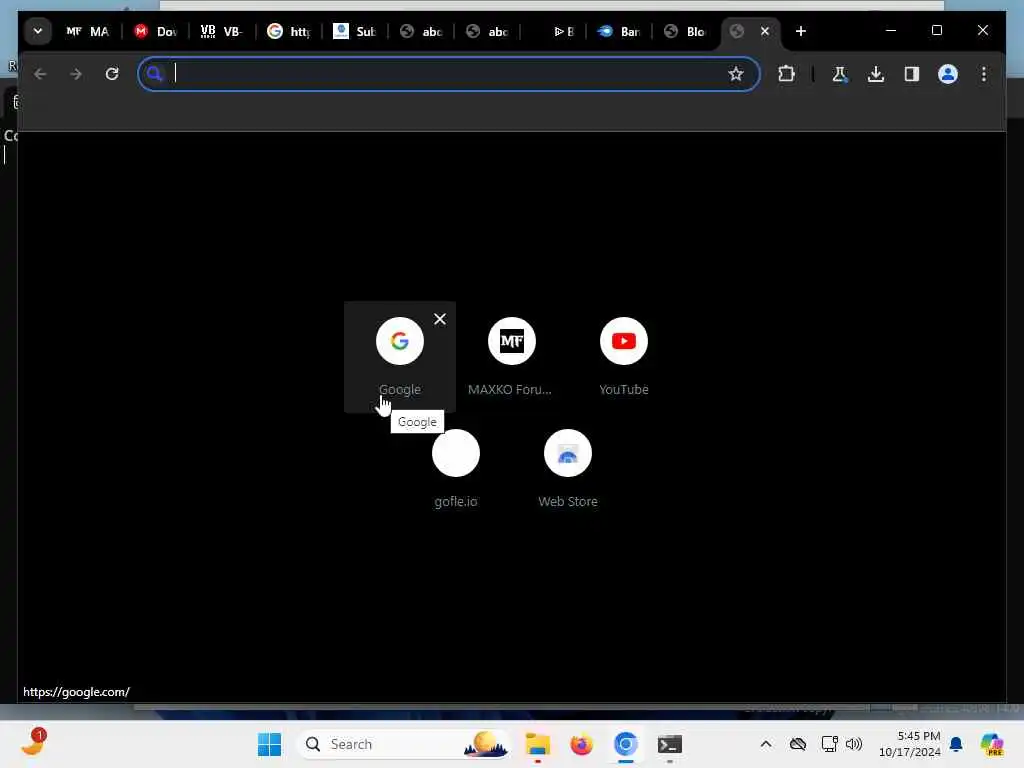Open the Windows Start menu
Viewport: 1024px width, 768px height.
[269, 744]
